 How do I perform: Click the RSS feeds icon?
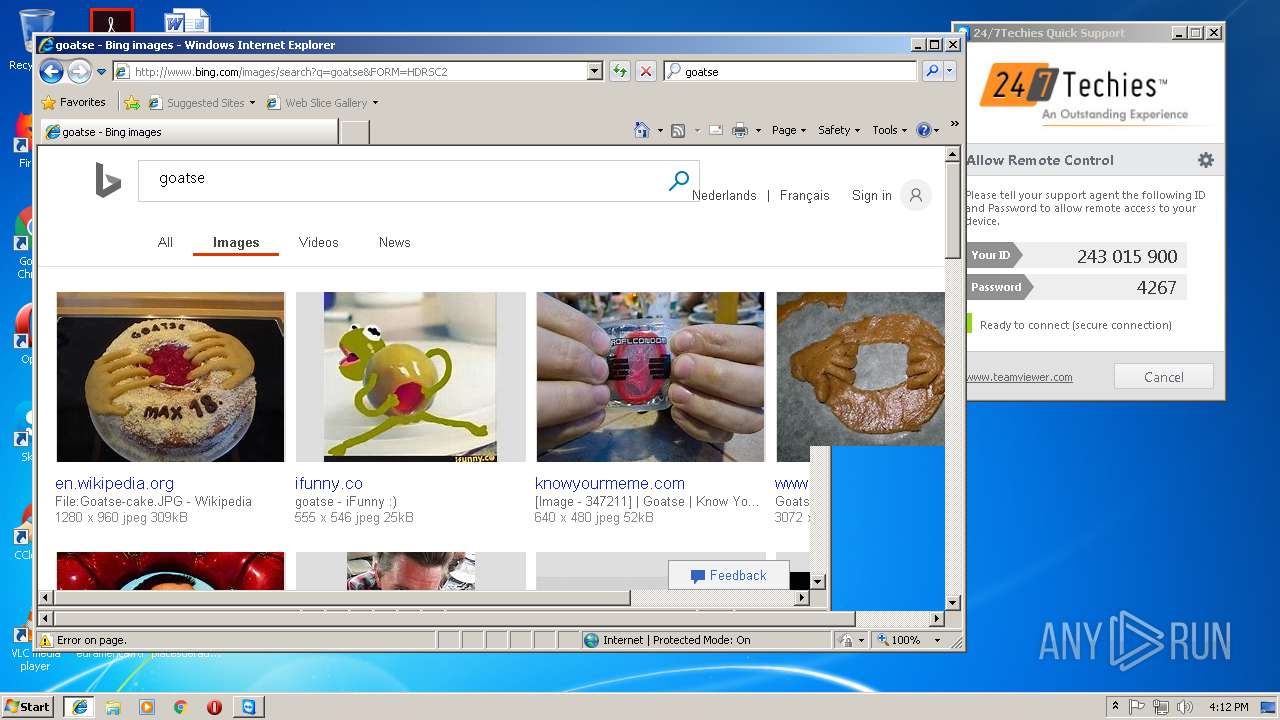[678, 130]
